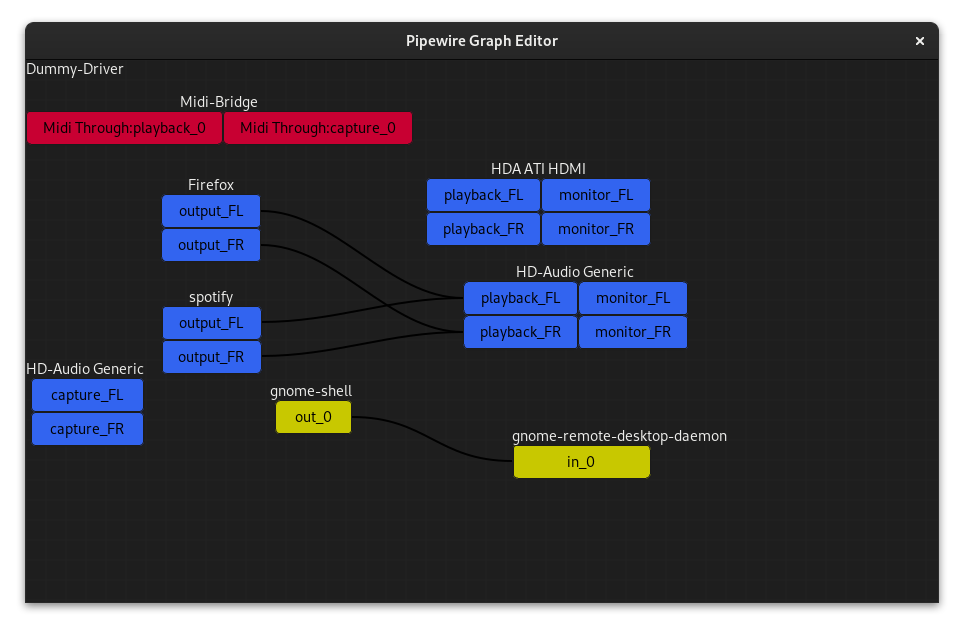
Task: Select HD-Audio Generic capture_FR port
Action: coord(87,429)
